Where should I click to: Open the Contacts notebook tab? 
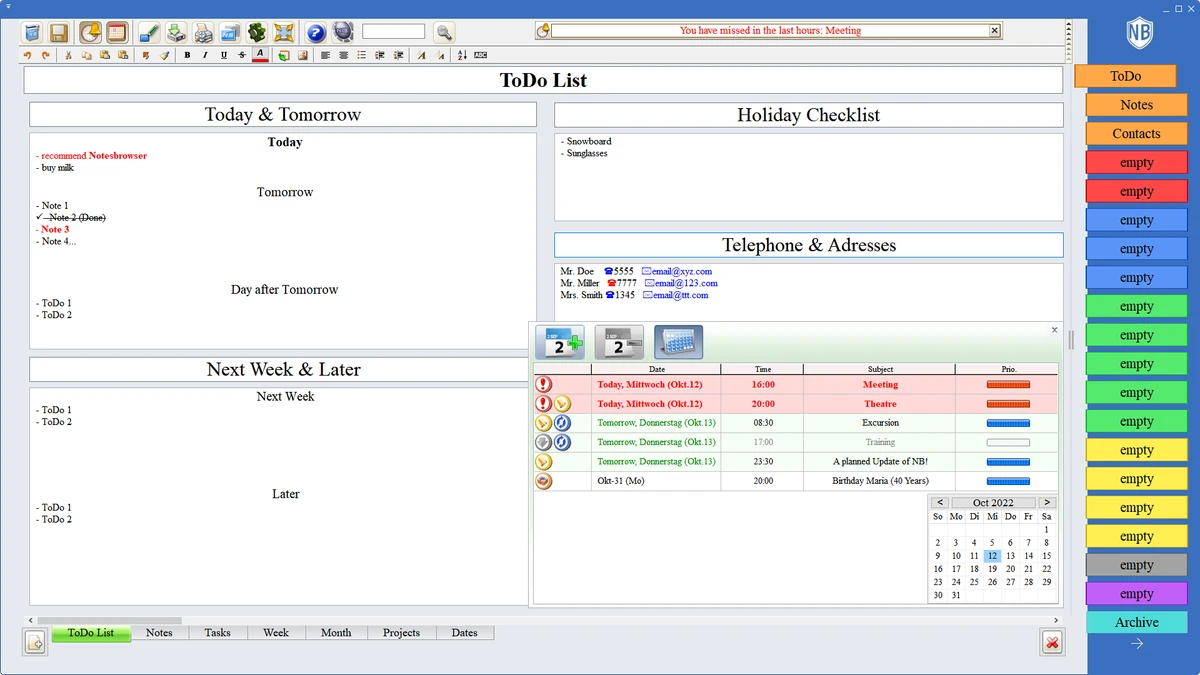pos(1137,134)
